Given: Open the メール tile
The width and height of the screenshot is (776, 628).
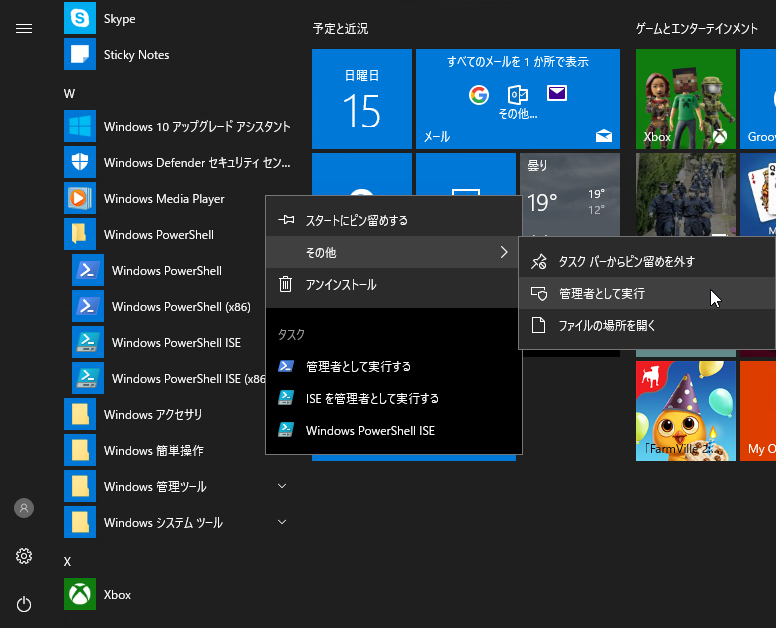Looking at the screenshot, I should pyautogui.click(x=518, y=98).
